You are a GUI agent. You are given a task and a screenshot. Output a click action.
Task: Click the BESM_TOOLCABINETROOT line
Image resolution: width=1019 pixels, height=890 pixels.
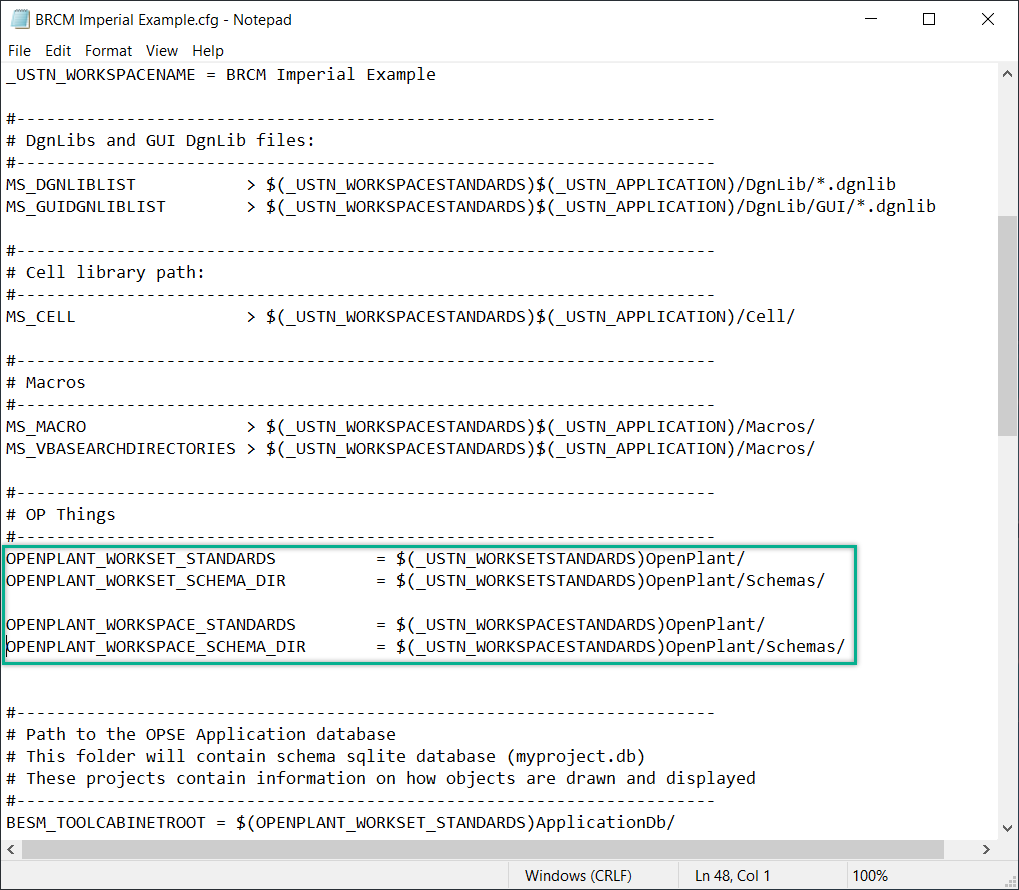341,822
